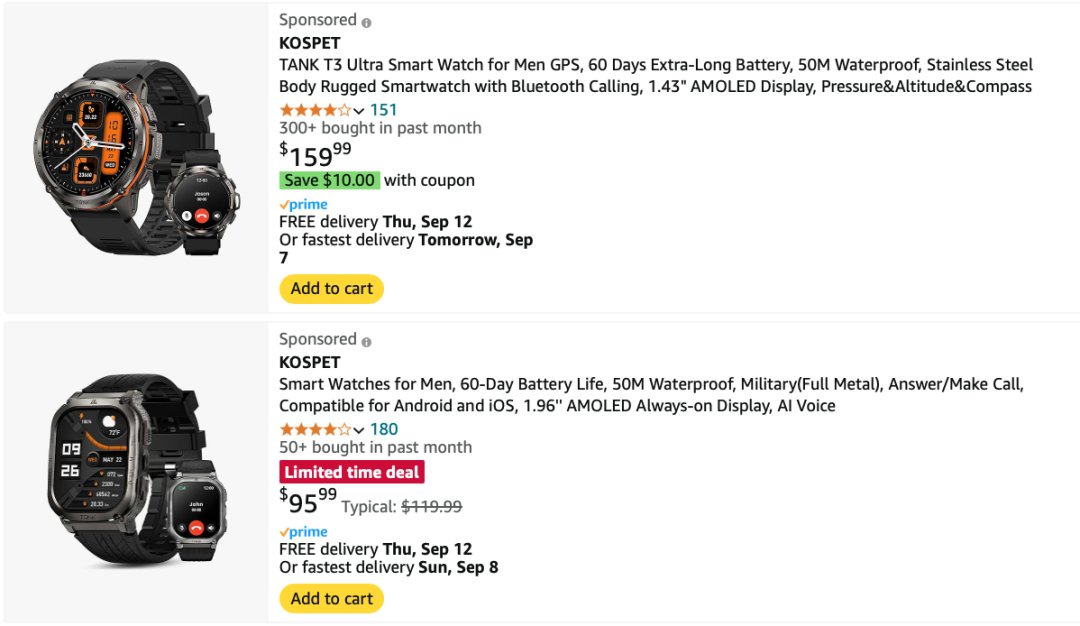Expand rating breakdown chevron beside 151 reviews
Viewport: 1080px width, 626px height.
[359, 111]
